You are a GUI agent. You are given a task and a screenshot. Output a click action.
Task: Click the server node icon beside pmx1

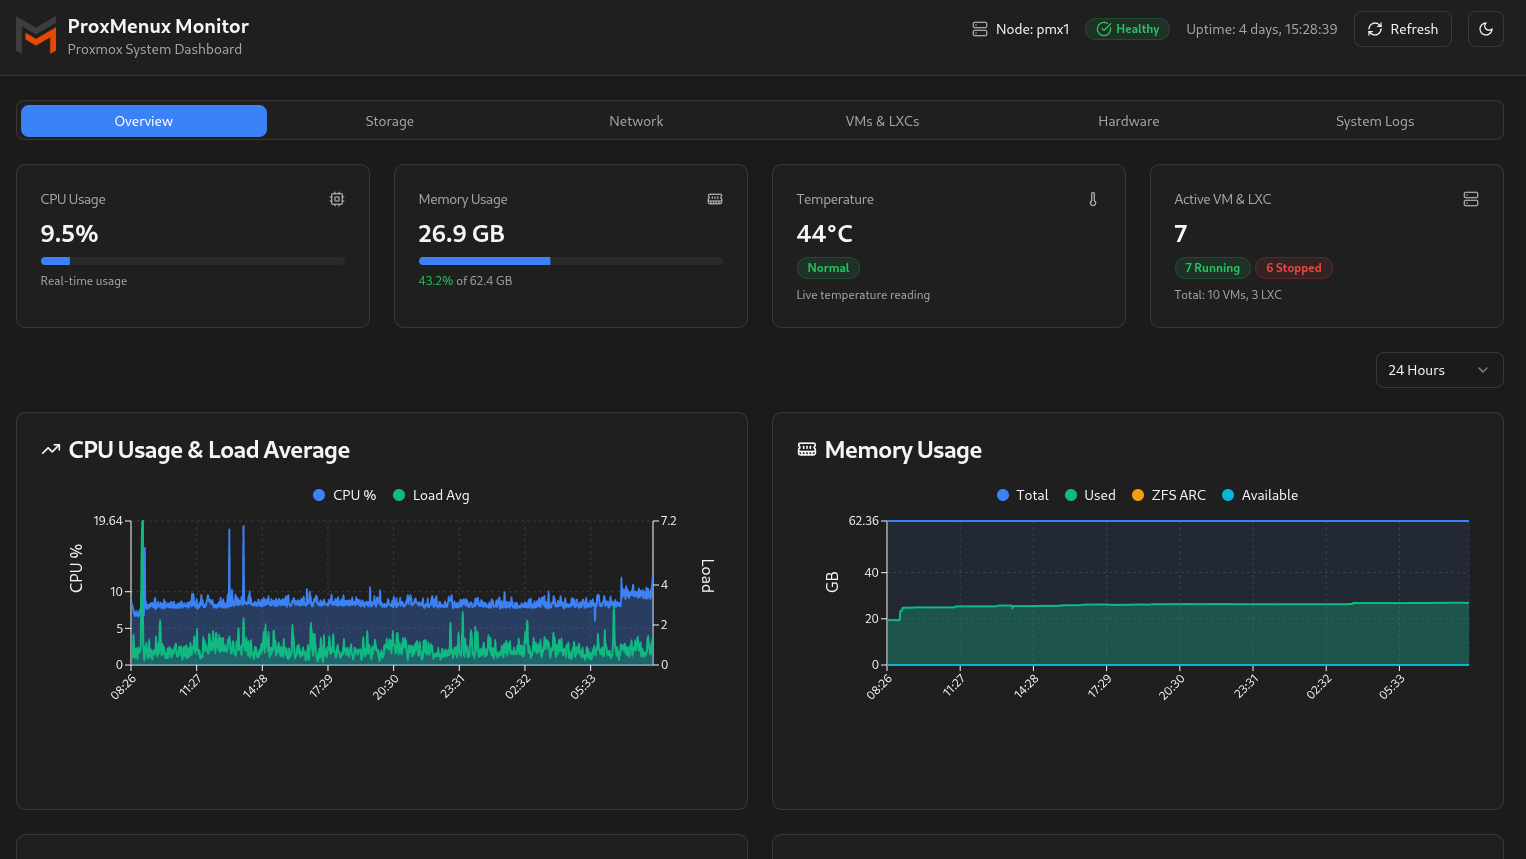click(x=979, y=29)
